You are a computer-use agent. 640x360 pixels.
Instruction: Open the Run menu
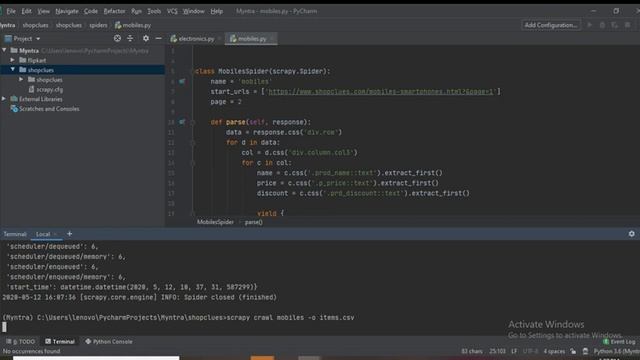point(136,11)
